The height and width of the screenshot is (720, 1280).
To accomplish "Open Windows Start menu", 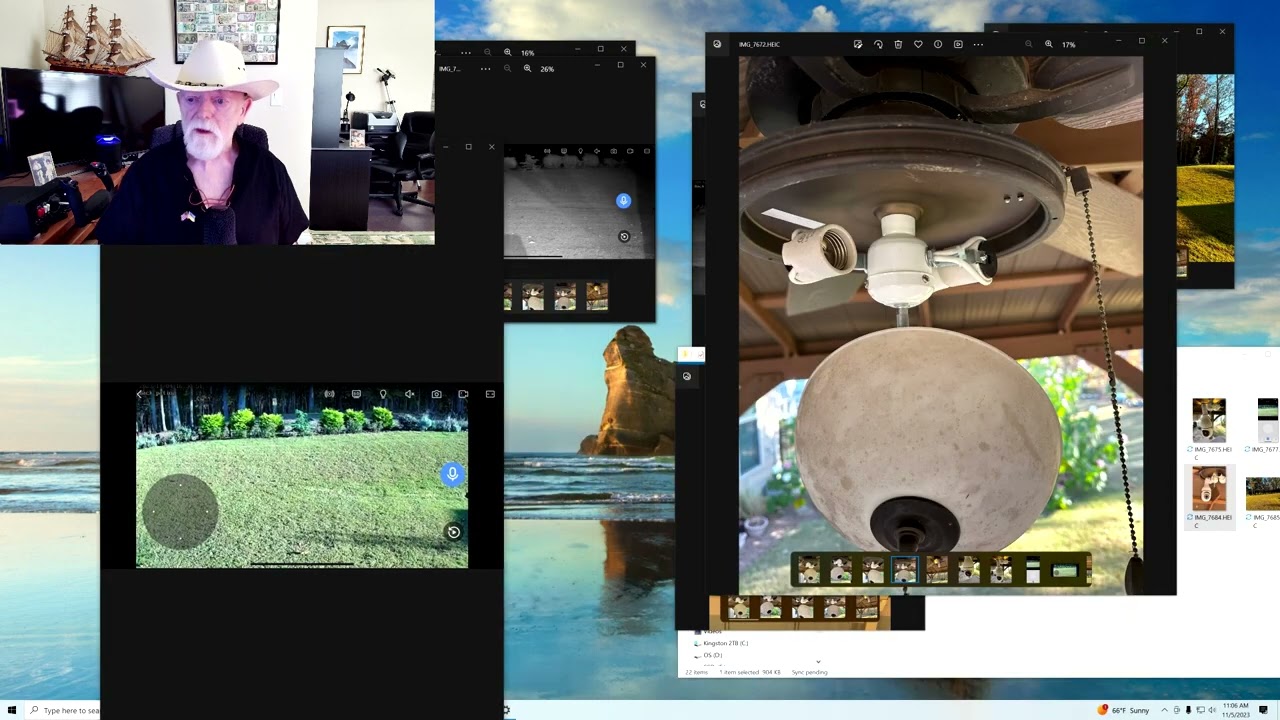I will [x=11, y=710].
